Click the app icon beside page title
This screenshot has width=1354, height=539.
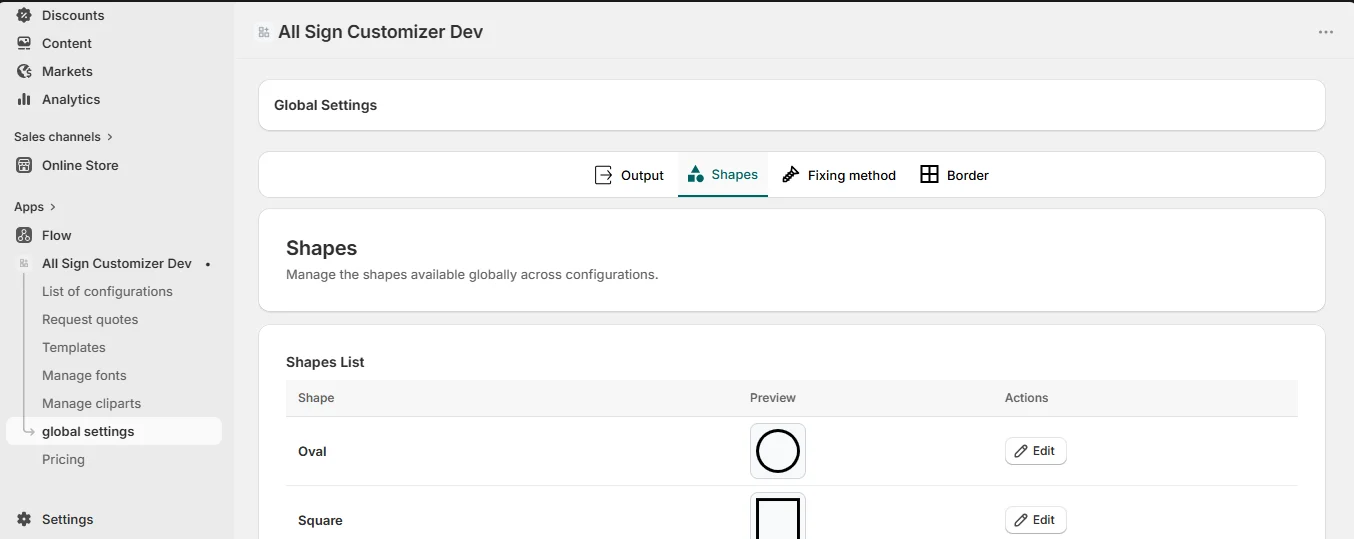pos(264,32)
